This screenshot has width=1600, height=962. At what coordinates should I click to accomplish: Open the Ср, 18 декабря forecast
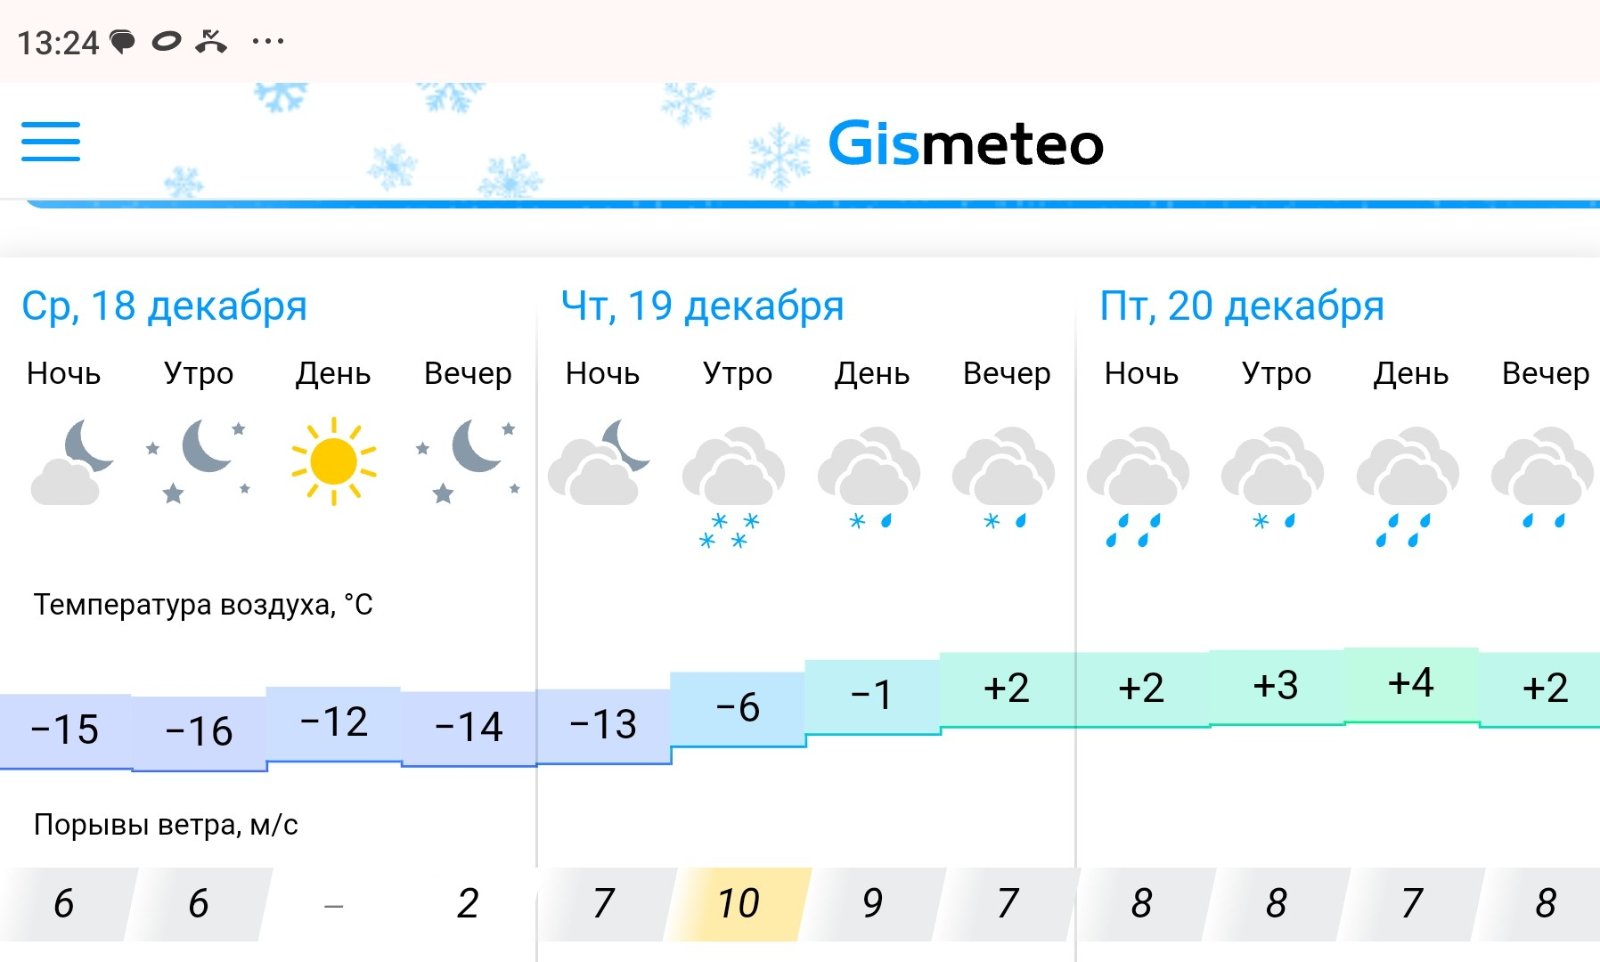(x=164, y=306)
